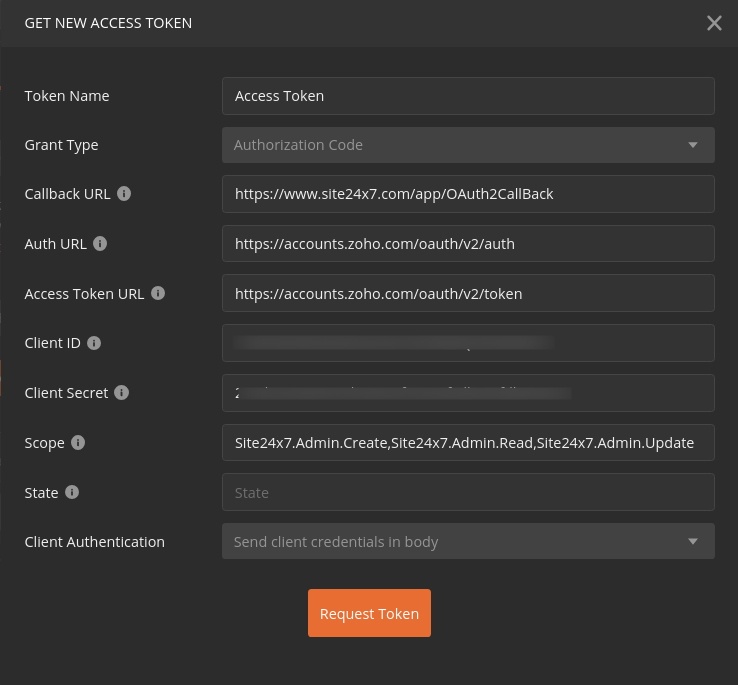Viewport: 738px width, 685px height.
Task: Click info icon beside Auth URL label
Action: pyautogui.click(x=100, y=243)
